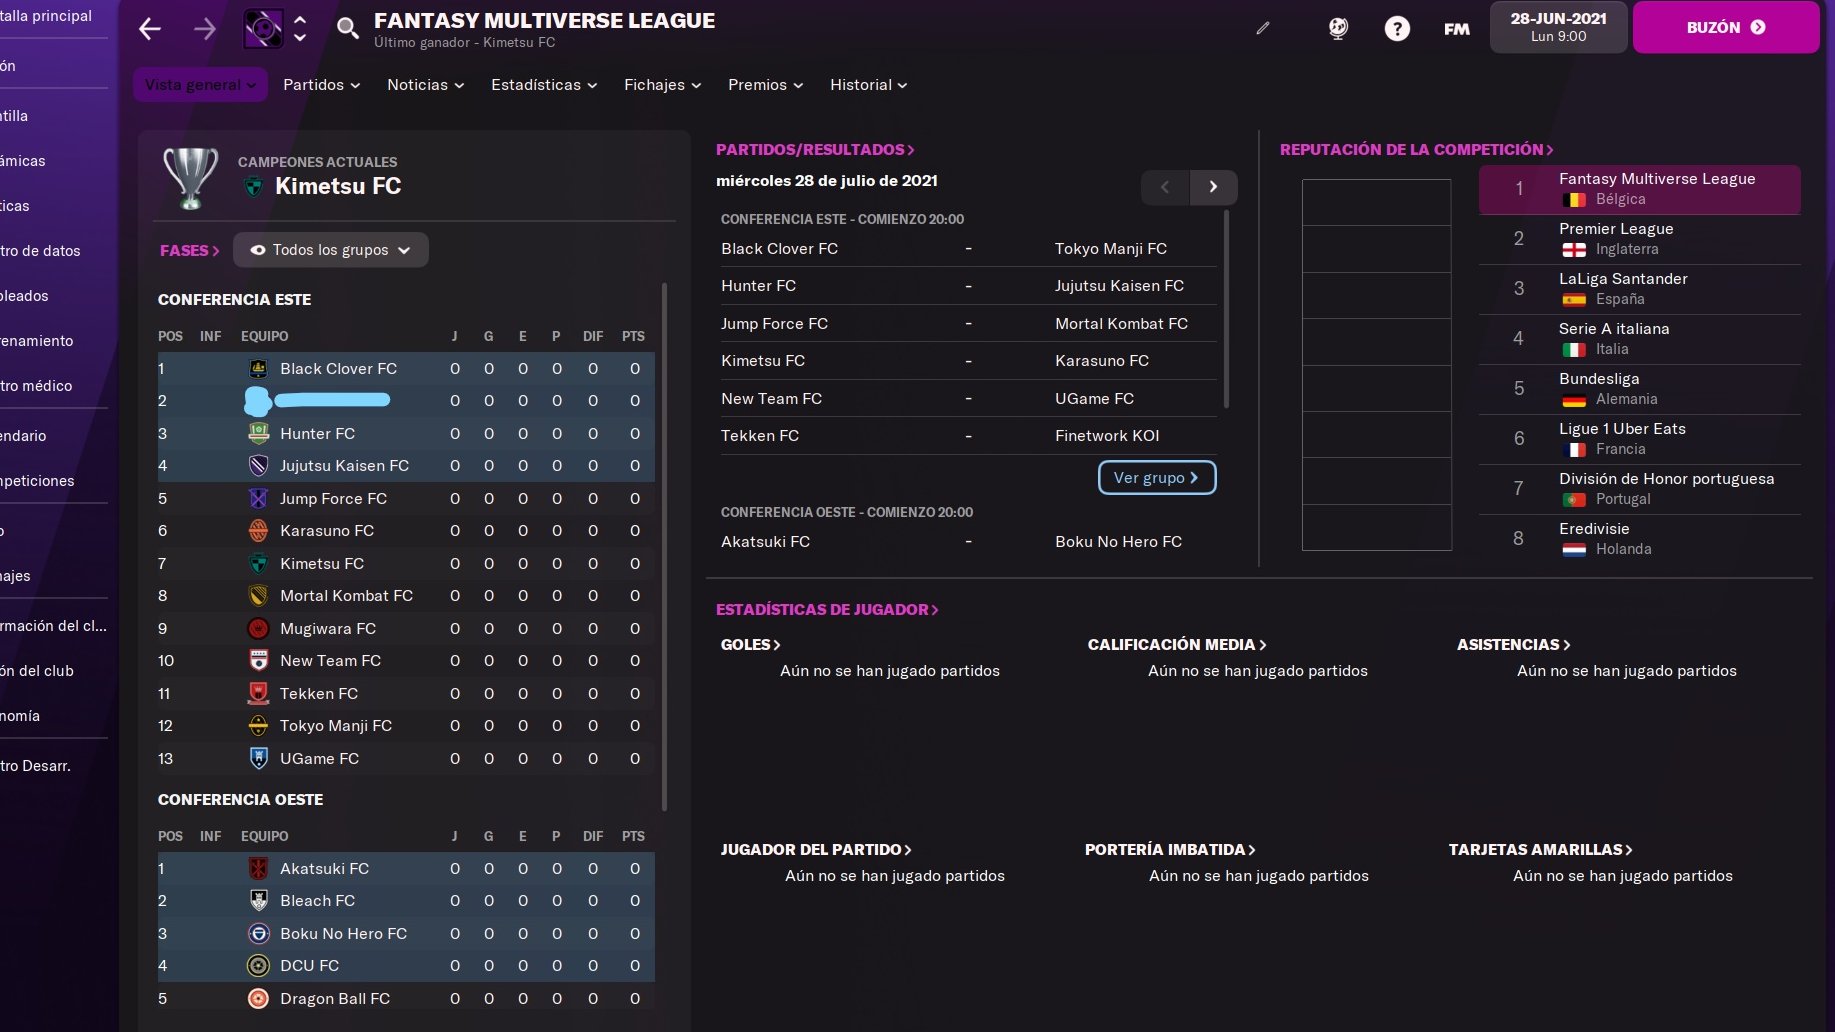Click the BUZÓN button

(1726, 27)
